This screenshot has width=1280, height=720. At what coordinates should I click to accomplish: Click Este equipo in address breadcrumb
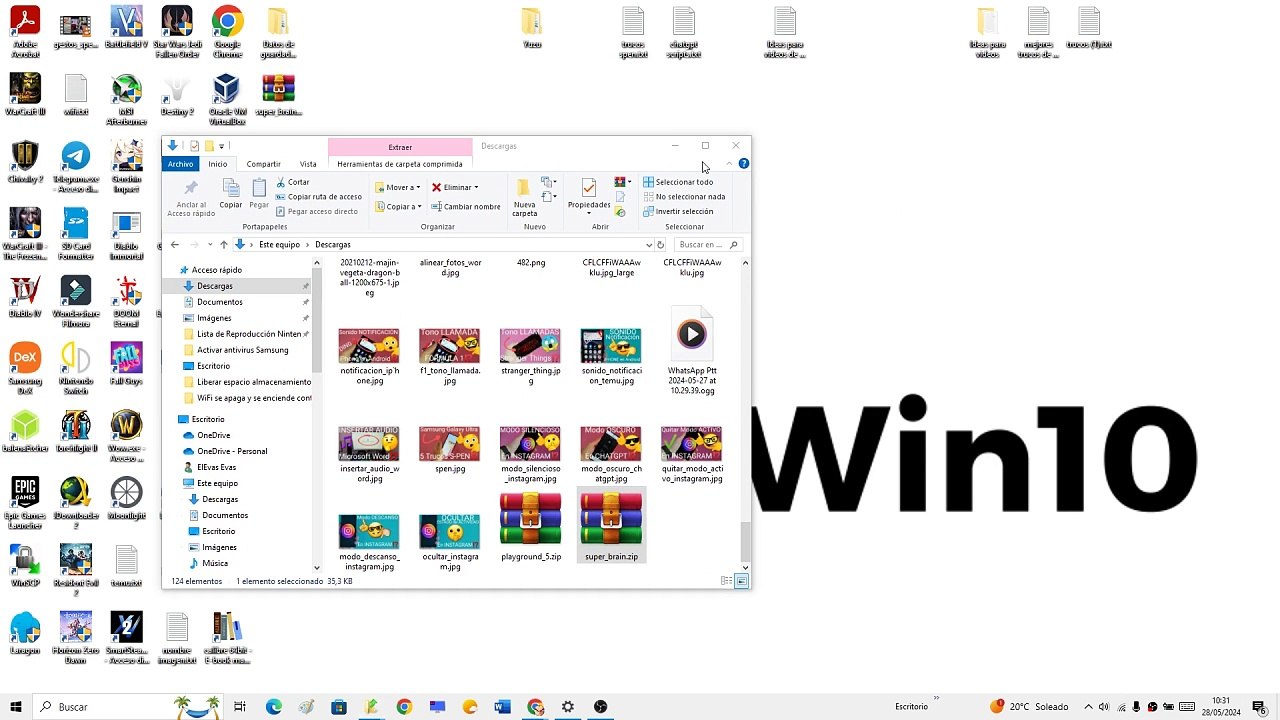279,244
